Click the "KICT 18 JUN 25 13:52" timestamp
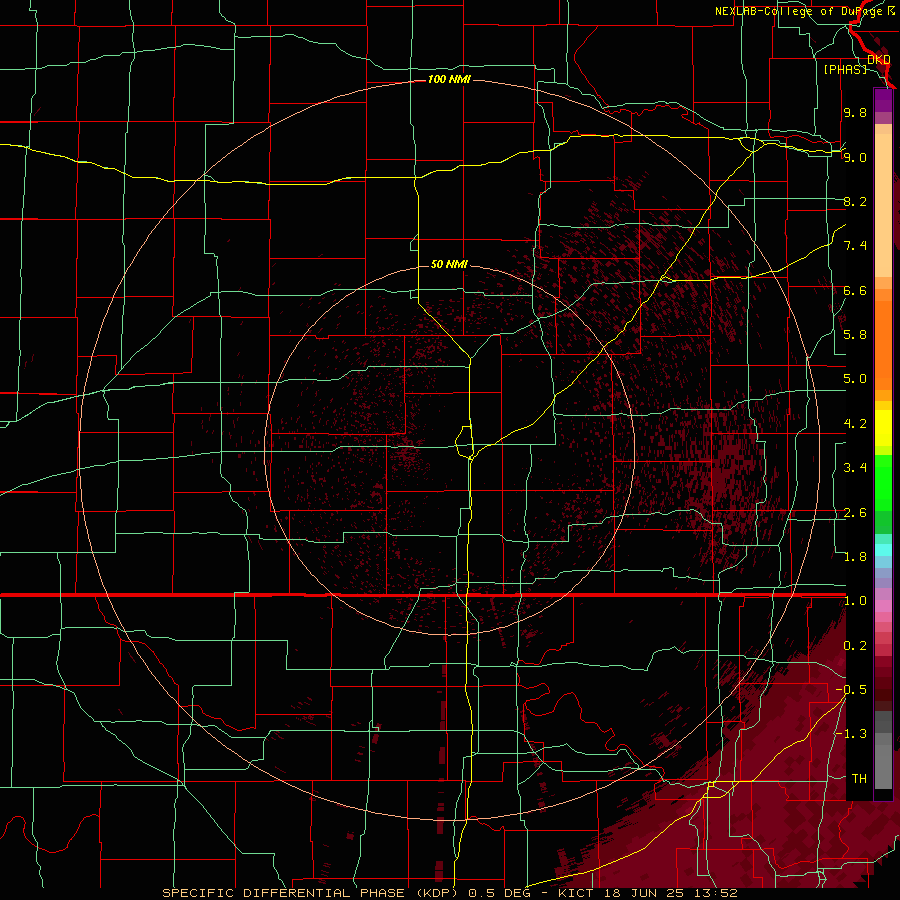Image resolution: width=900 pixels, height=900 pixels. [647, 893]
